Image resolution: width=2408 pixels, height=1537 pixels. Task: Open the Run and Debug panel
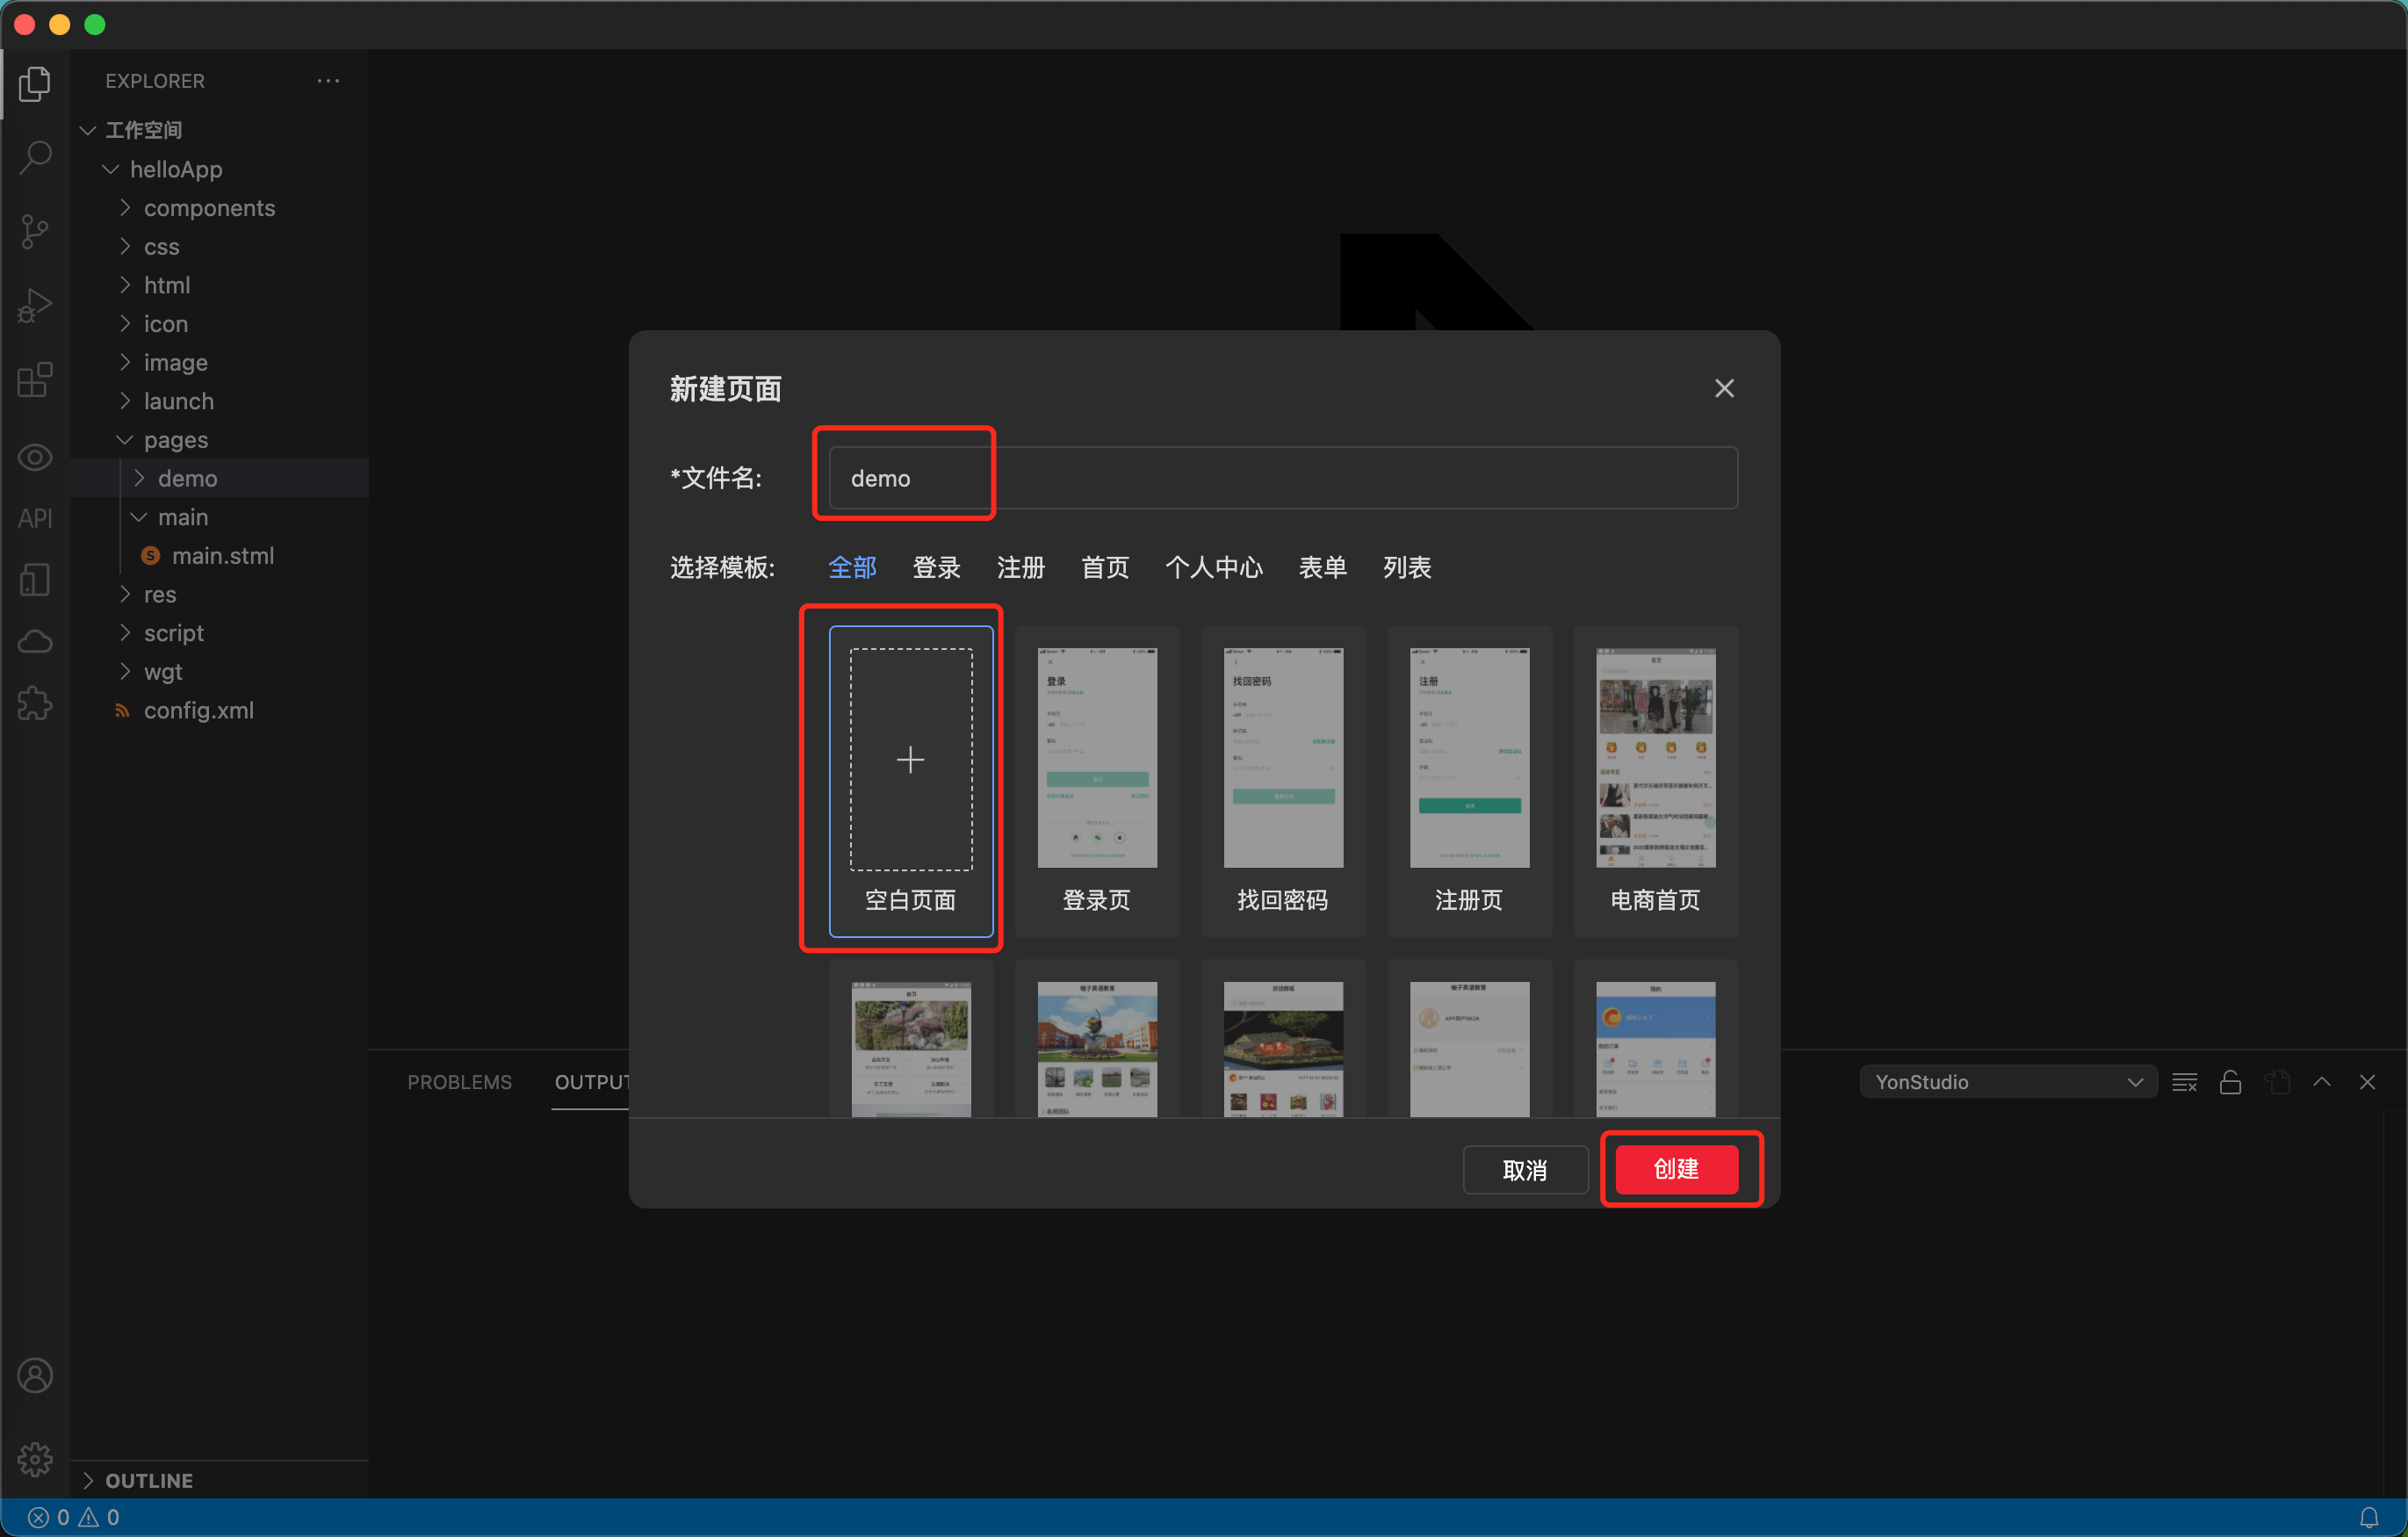tap(36, 305)
